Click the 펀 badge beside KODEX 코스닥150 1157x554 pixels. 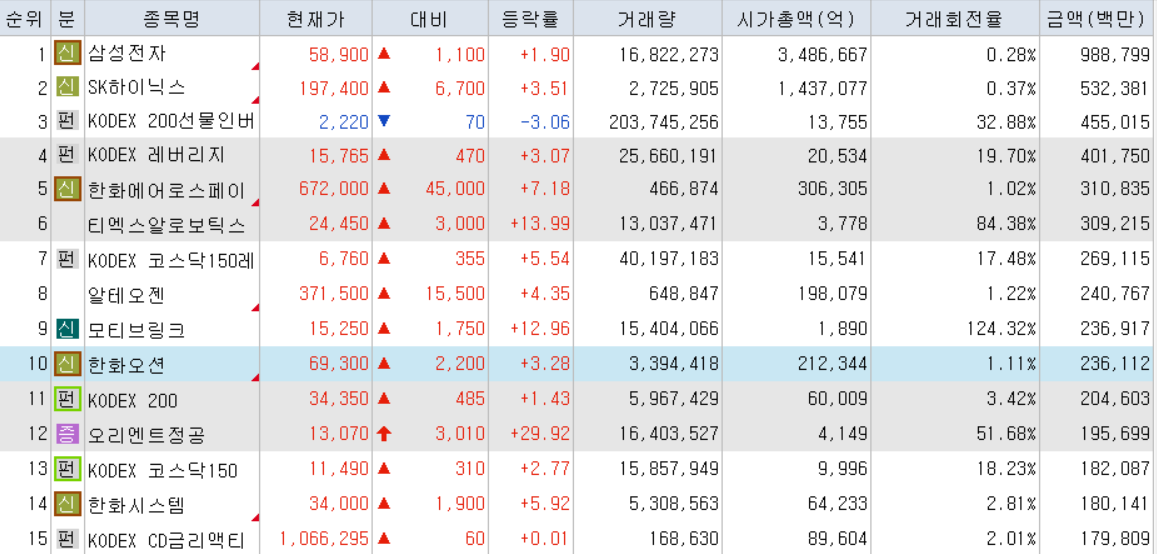(x=67, y=470)
